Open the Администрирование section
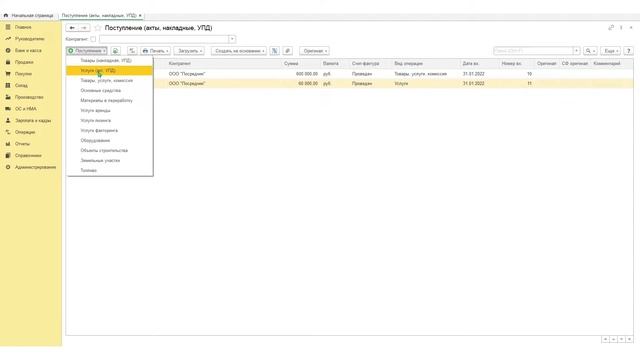The width and height of the screenshot is (640, 360). (x=35, y=167)
